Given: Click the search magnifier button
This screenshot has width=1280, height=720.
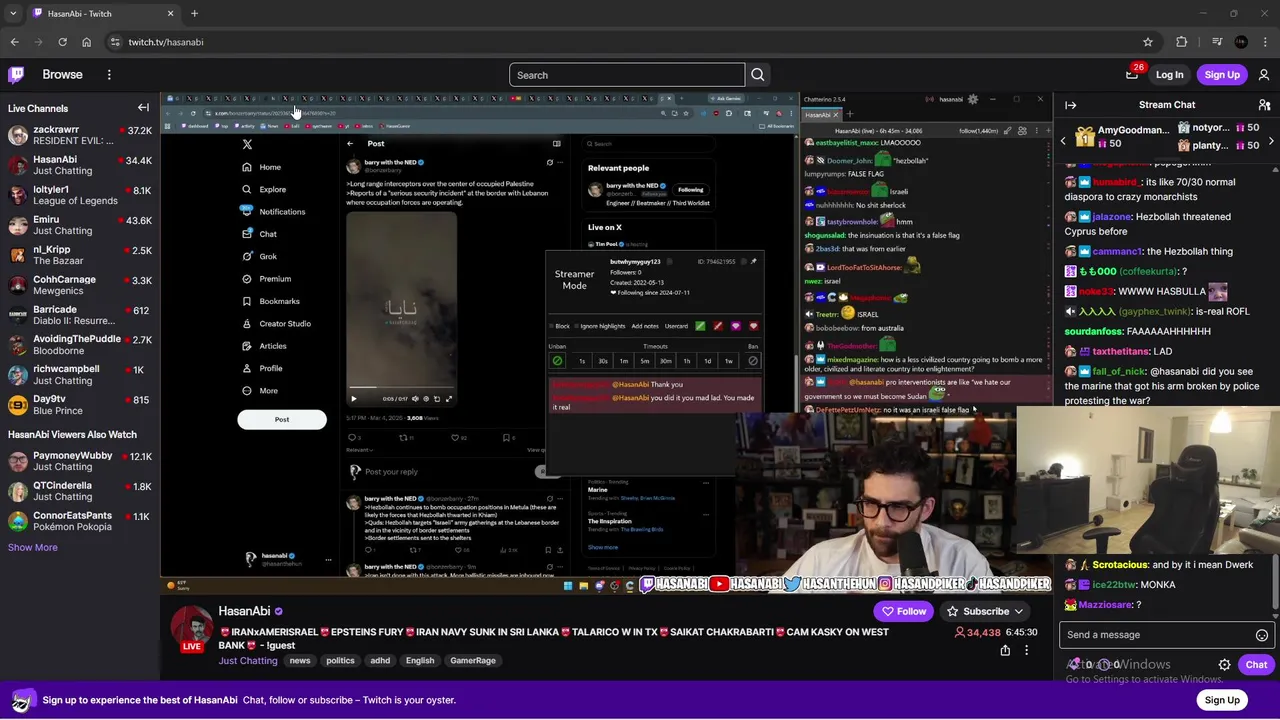Looking at the screenshot, I should [x=758, y=75].
